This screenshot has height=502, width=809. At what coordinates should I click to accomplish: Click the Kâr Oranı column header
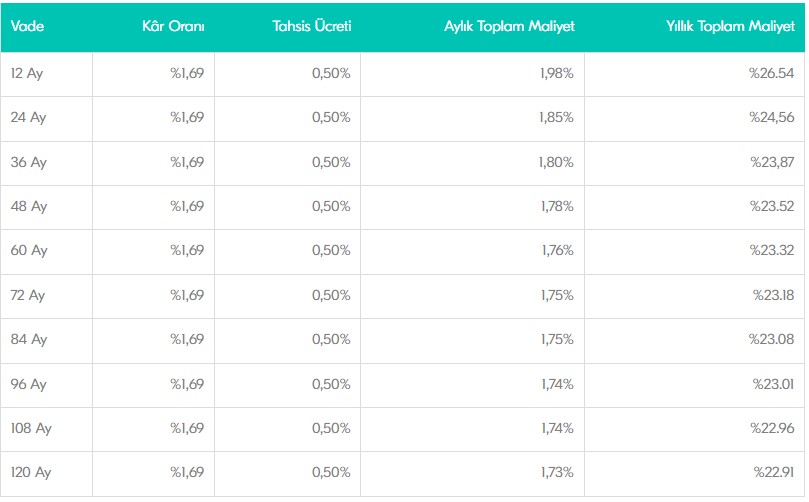click(173, 26)
